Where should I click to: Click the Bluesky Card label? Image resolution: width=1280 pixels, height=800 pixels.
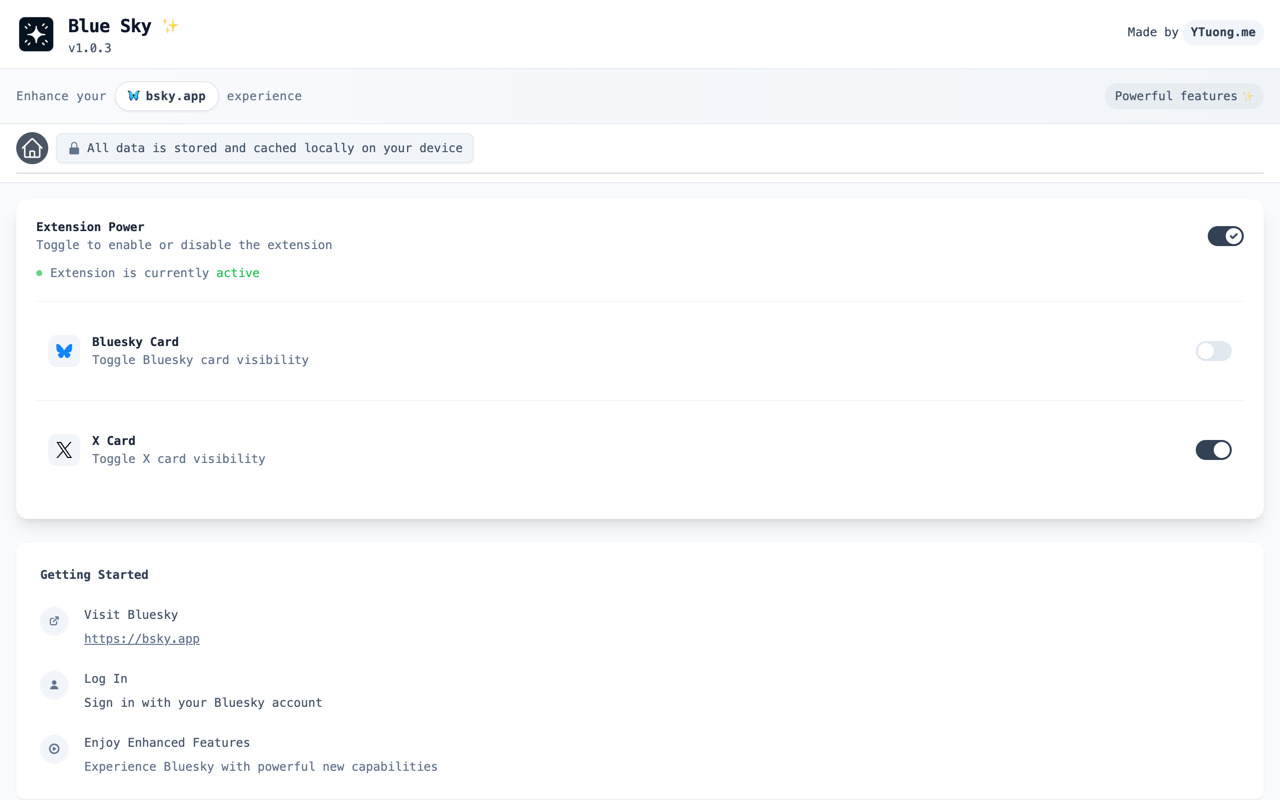pyautogui.click(x=135, y=342)
